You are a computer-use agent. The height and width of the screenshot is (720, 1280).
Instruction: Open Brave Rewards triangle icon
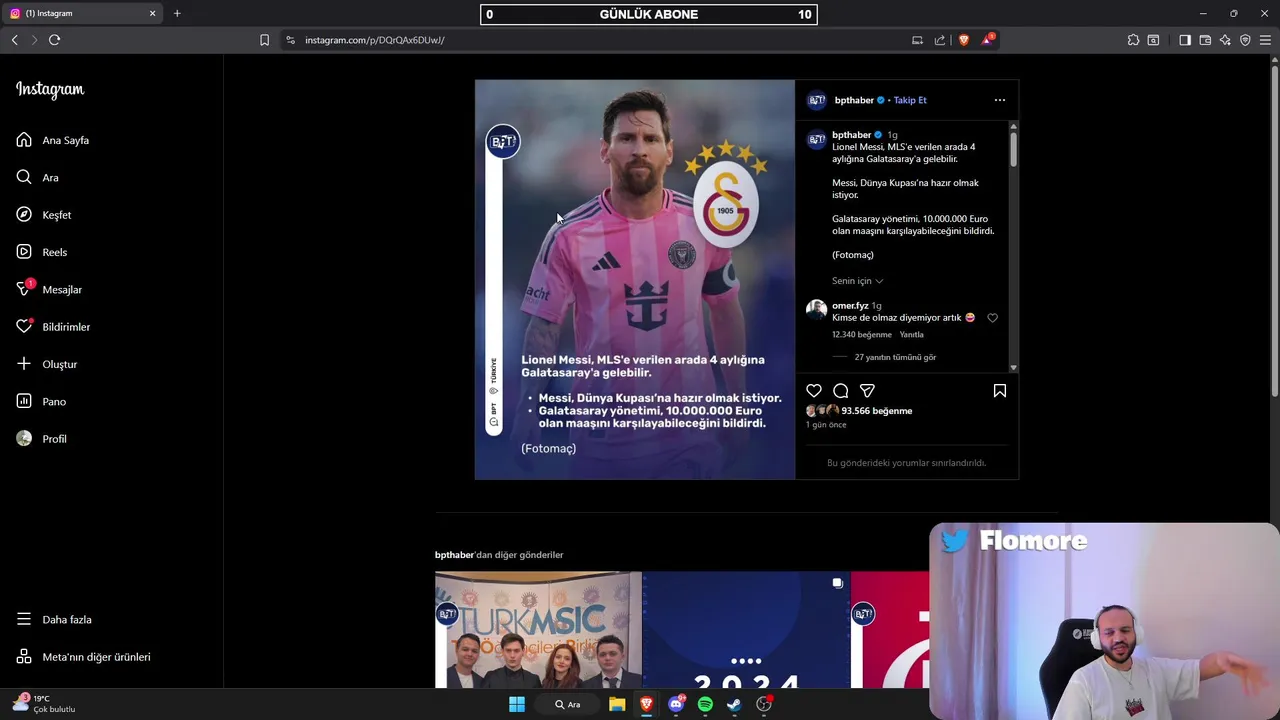pos(988,40)
